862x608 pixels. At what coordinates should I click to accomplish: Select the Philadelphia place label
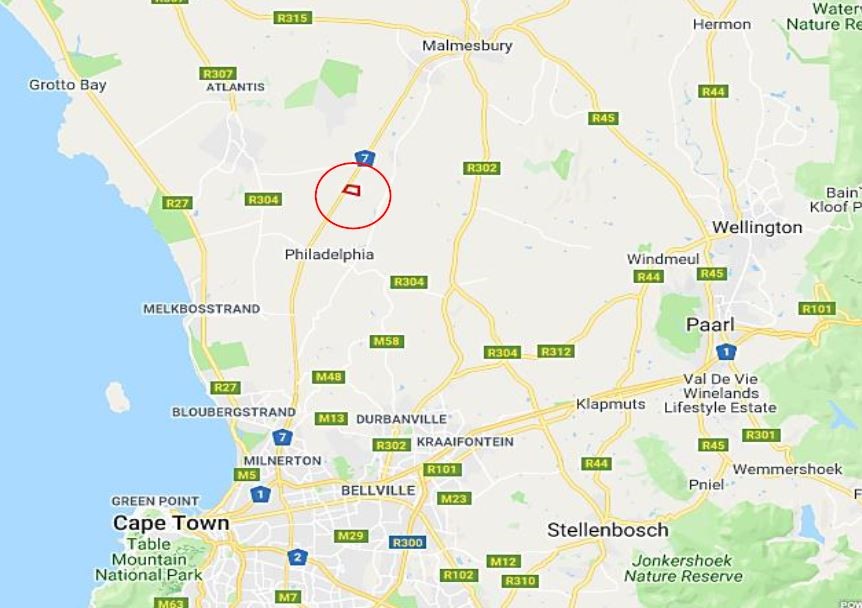[329, 255]
